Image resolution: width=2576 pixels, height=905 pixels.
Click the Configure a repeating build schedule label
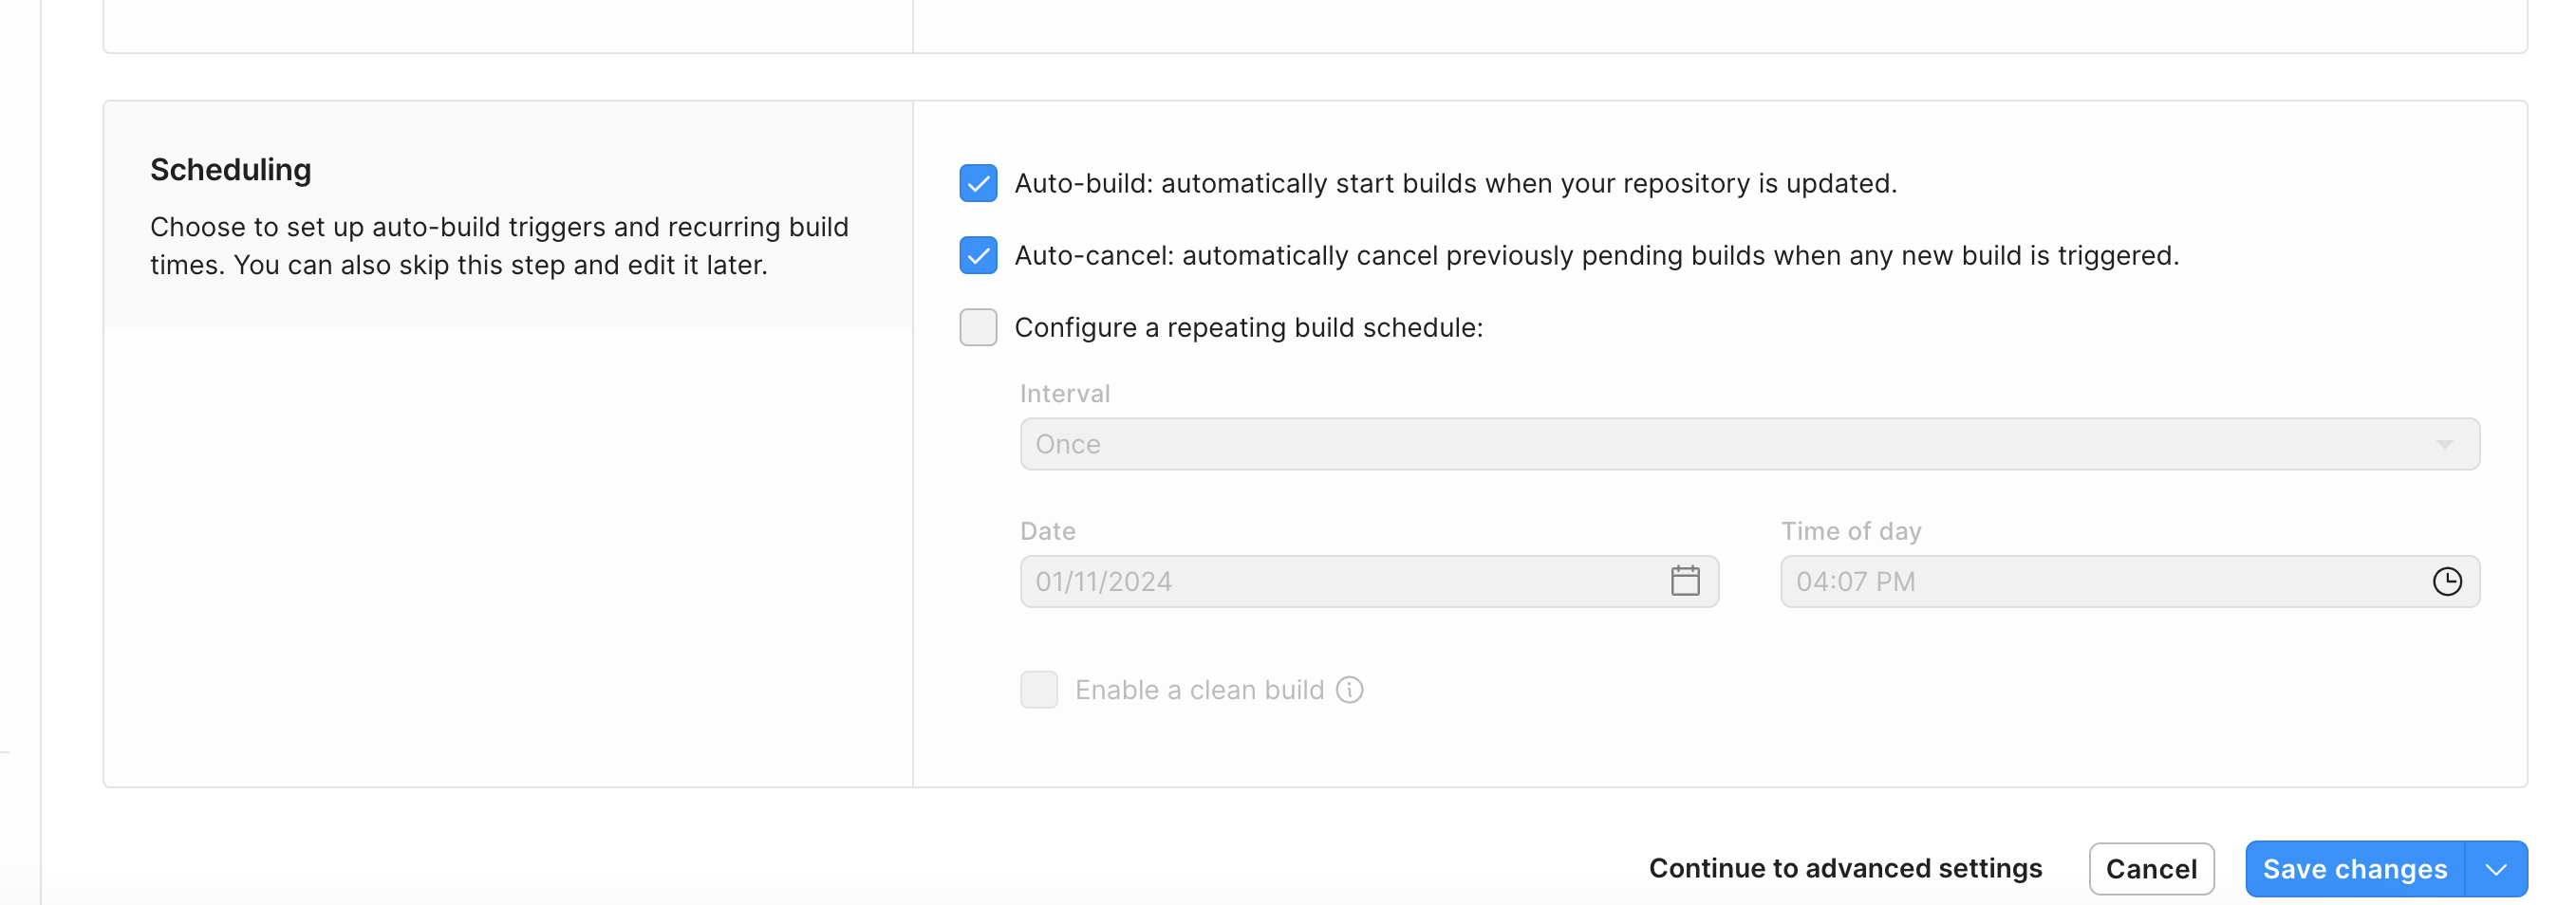coord(1248,328)
